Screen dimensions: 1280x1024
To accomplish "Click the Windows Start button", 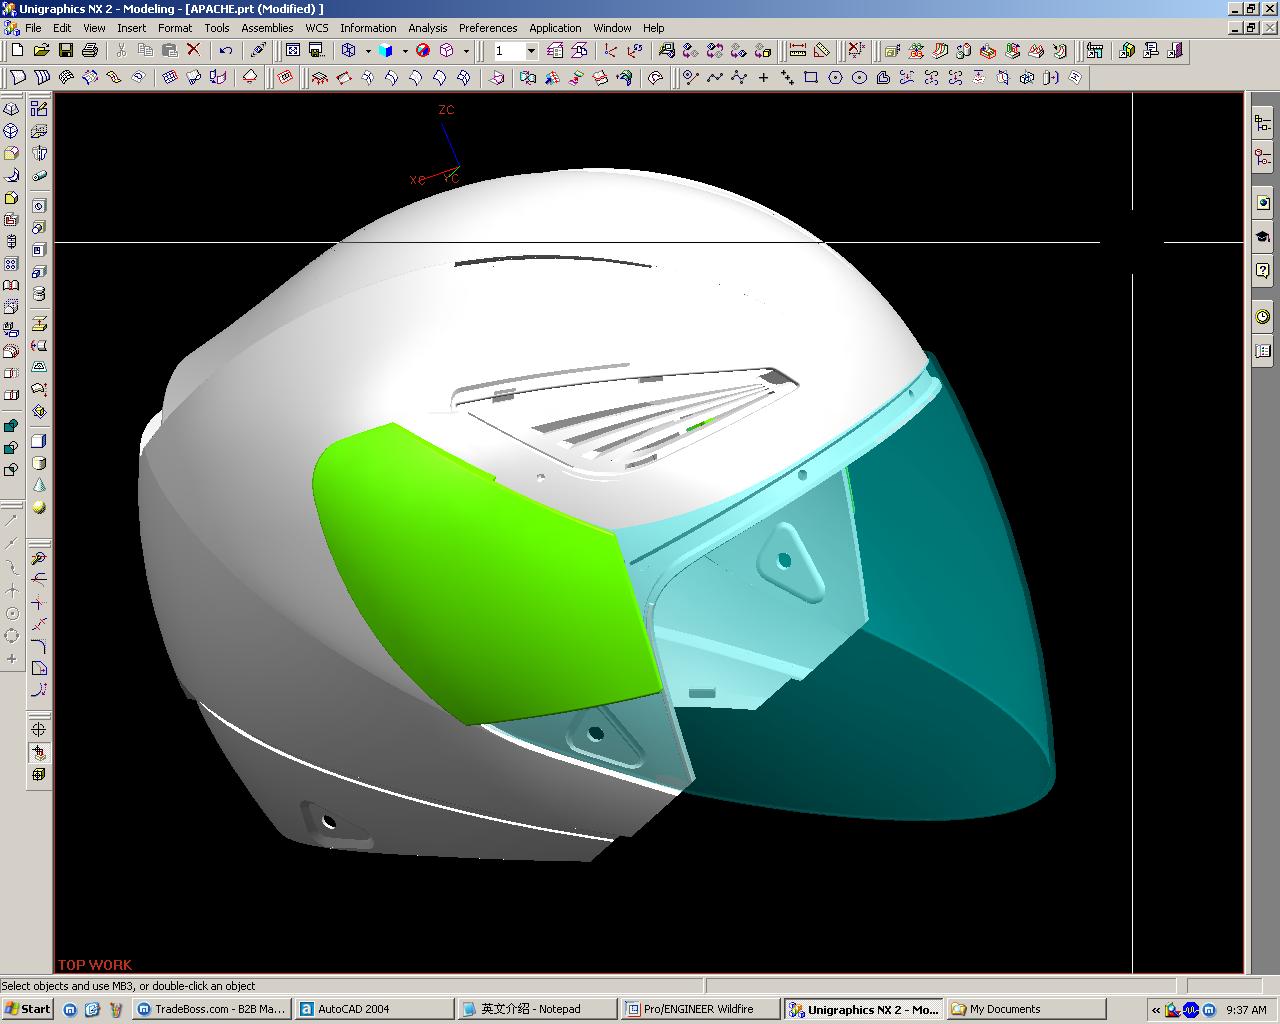I will click(27, 1009).
